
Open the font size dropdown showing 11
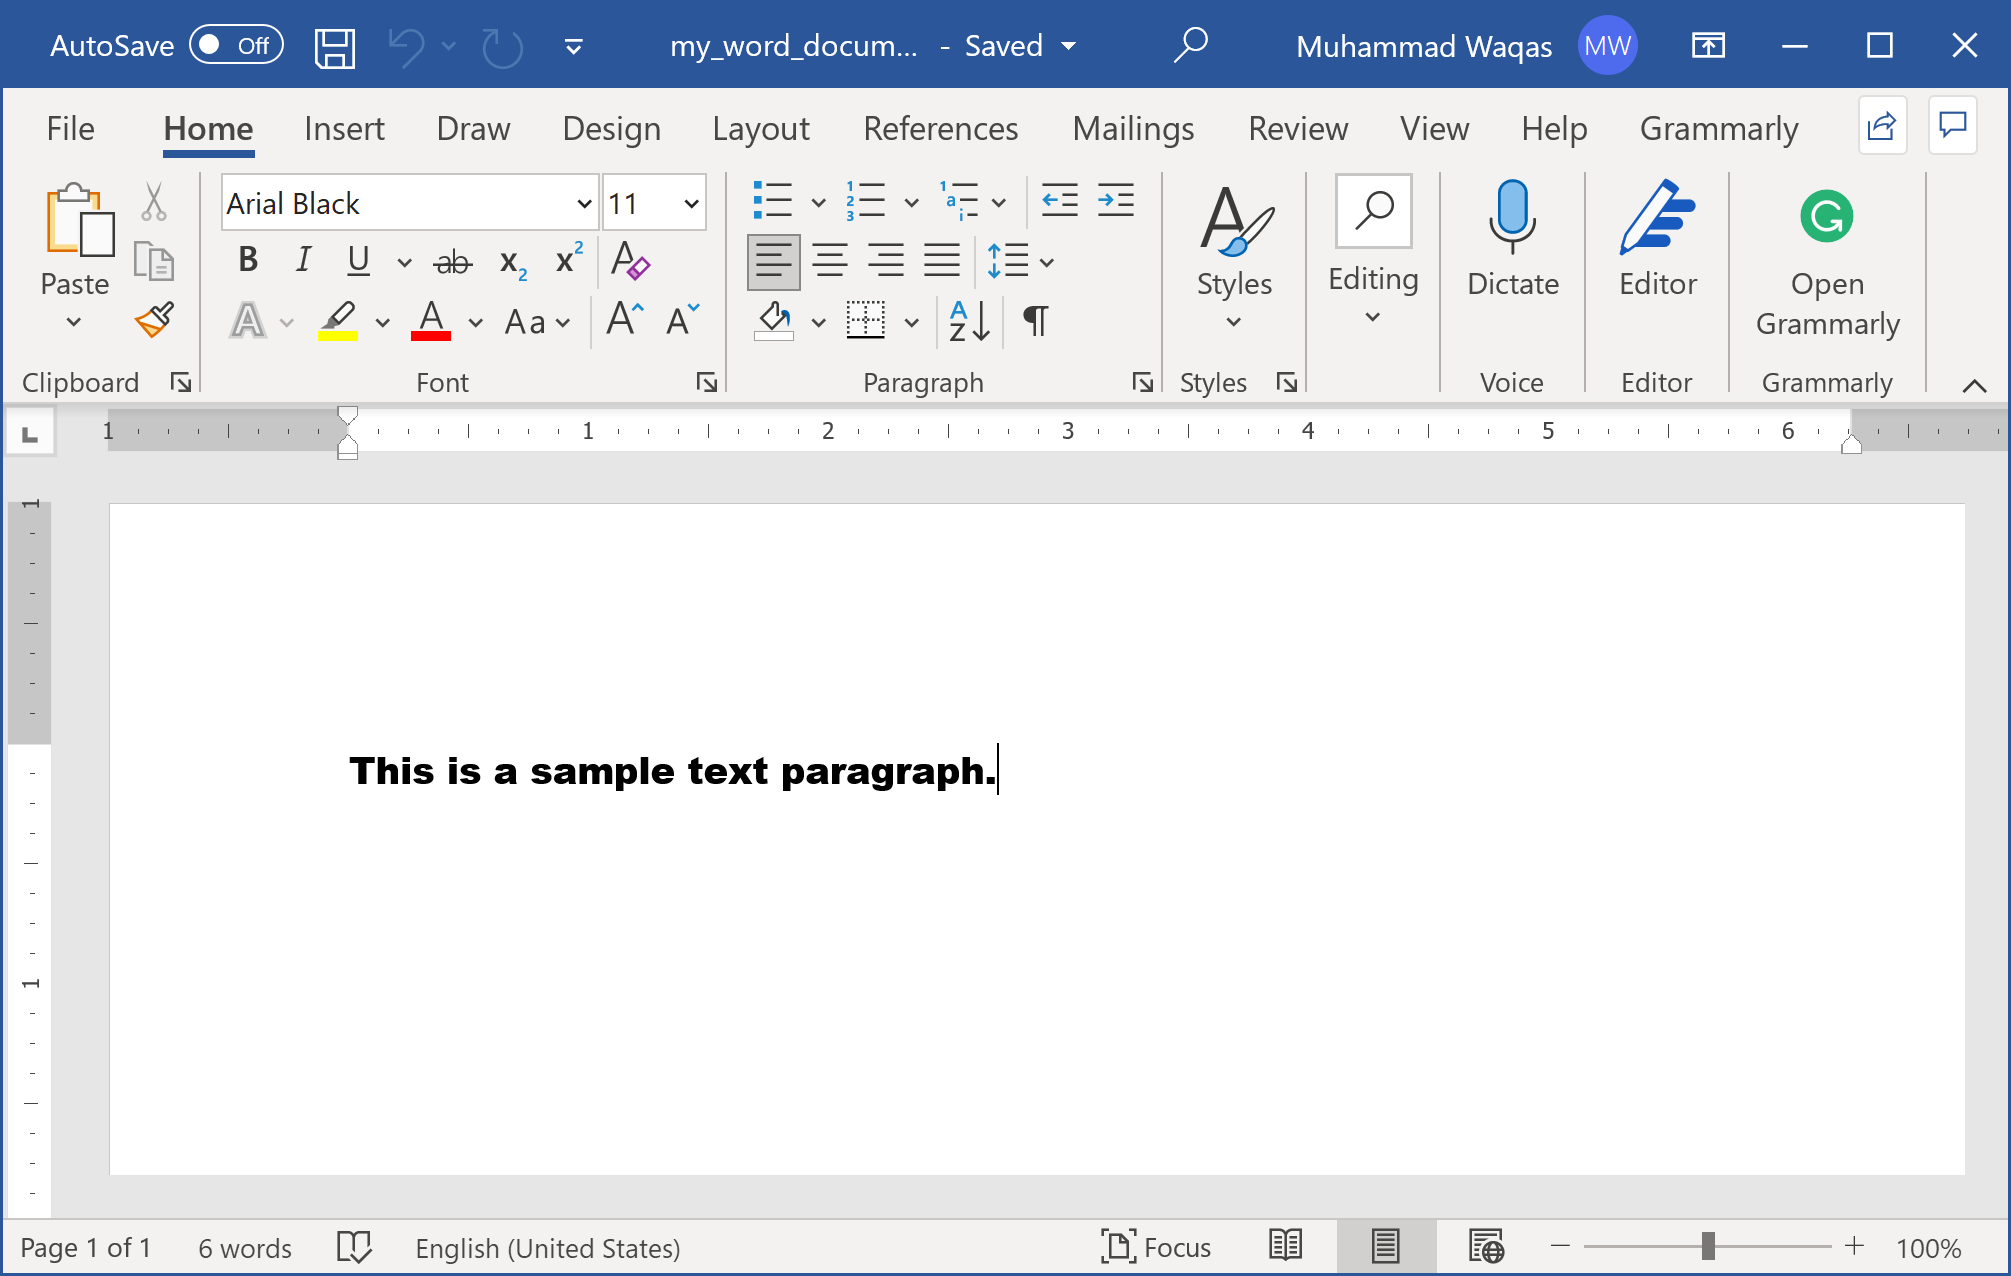click(x=691, y=204)
